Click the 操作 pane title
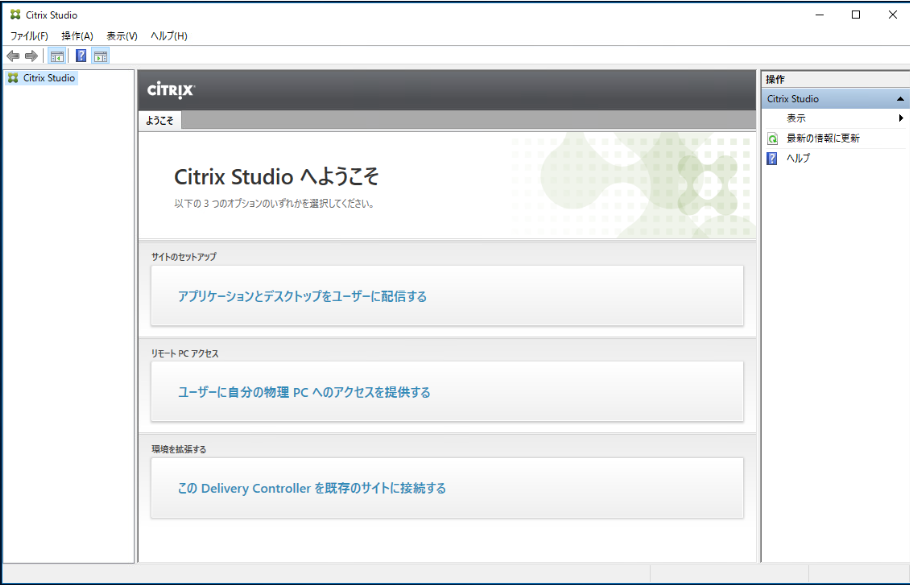The image size is (910, 585). 775,80
